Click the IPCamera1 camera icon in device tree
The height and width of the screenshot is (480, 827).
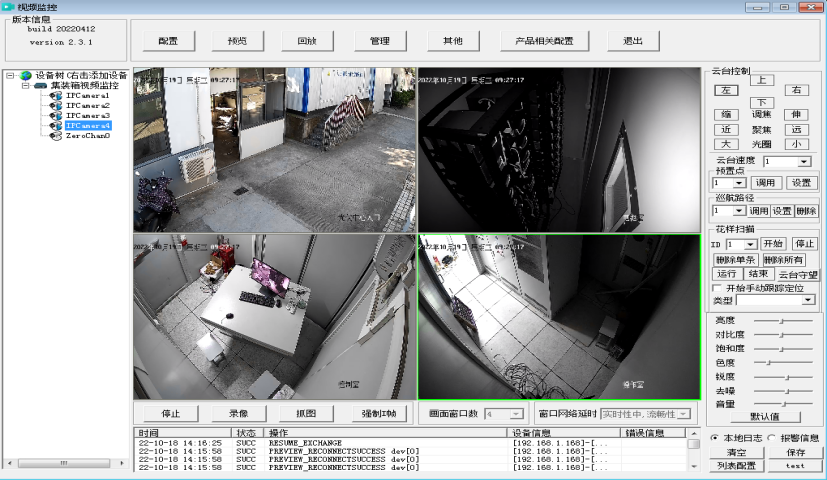pyautogui.click(x=56, y=96)
